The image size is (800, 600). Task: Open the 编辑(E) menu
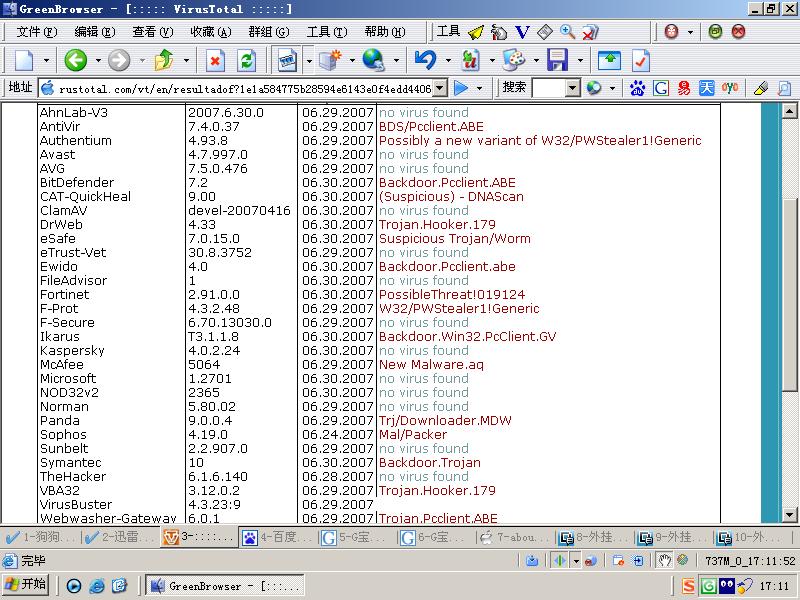coord(95,32)
